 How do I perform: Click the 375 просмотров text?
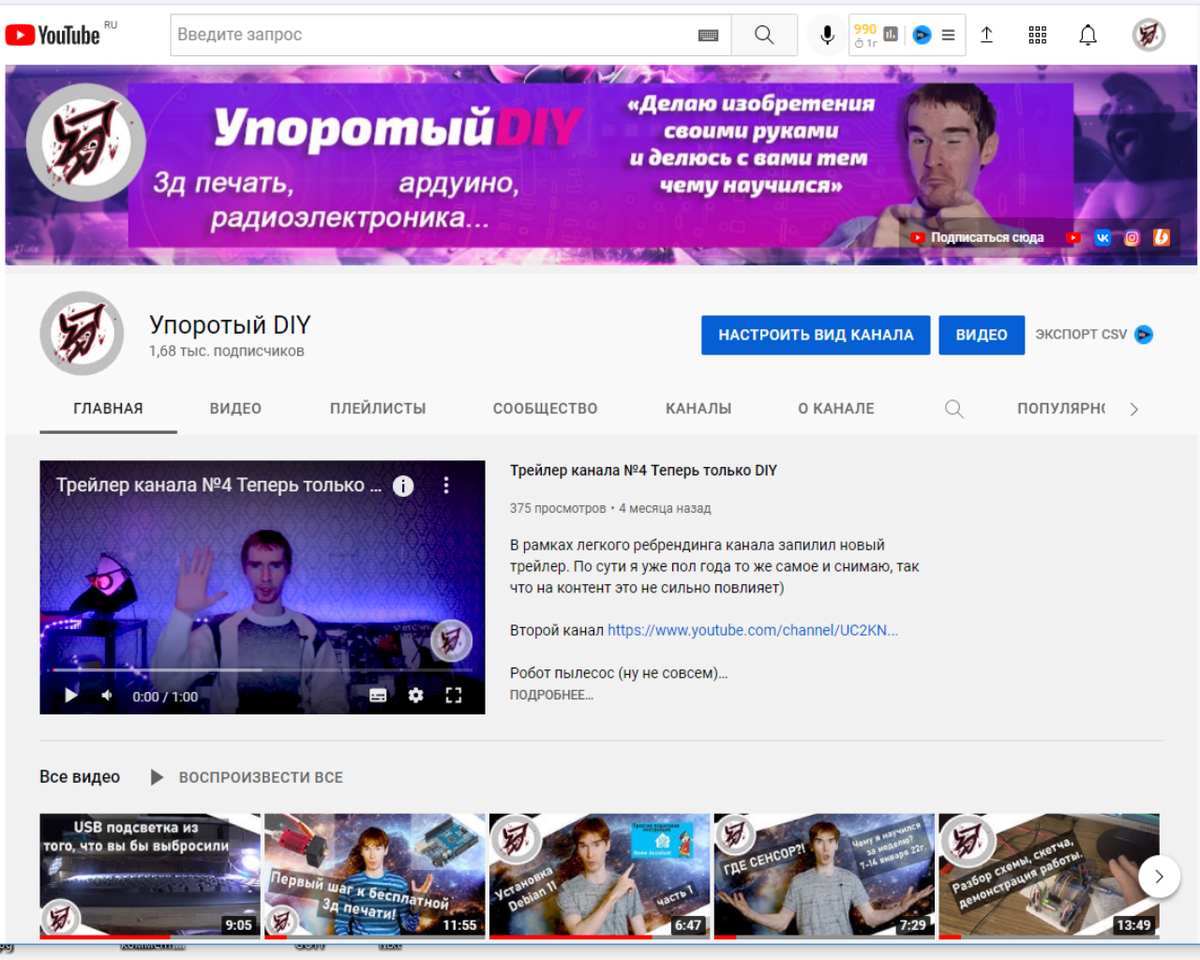coord(558,508)
